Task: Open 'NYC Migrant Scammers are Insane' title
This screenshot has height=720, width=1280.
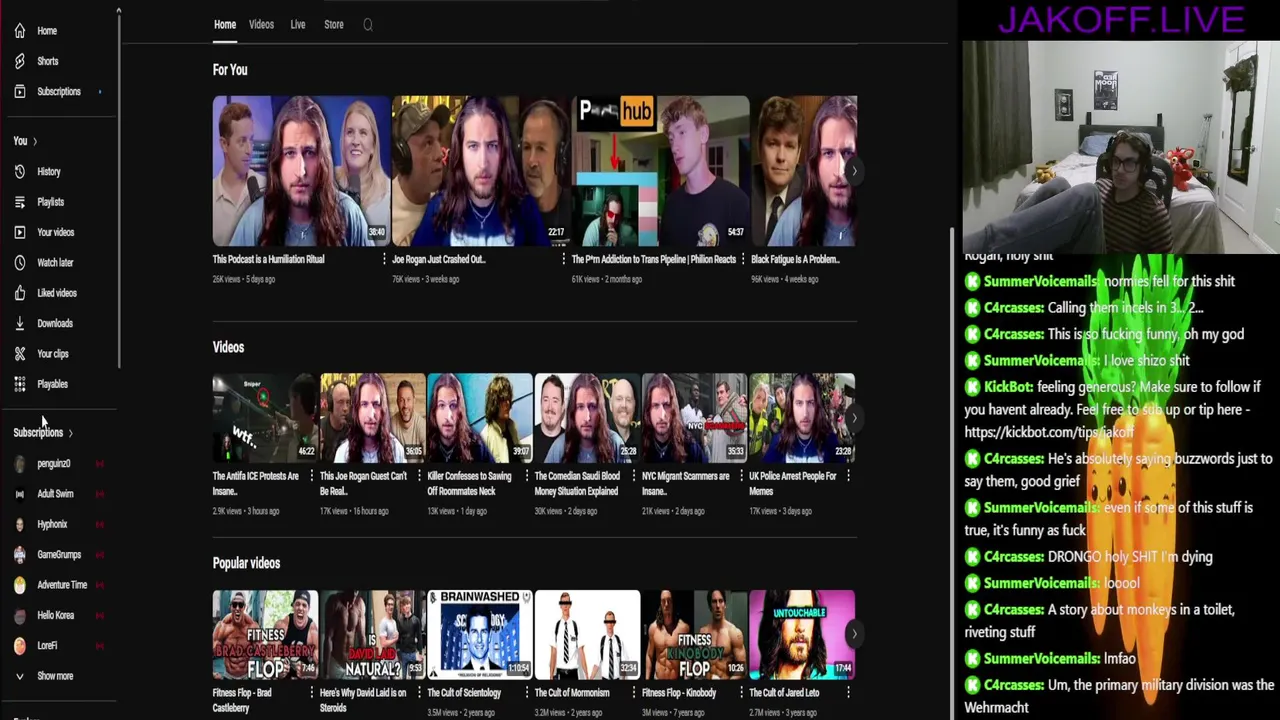Action: pyautogui.click(x=686, y=483)
